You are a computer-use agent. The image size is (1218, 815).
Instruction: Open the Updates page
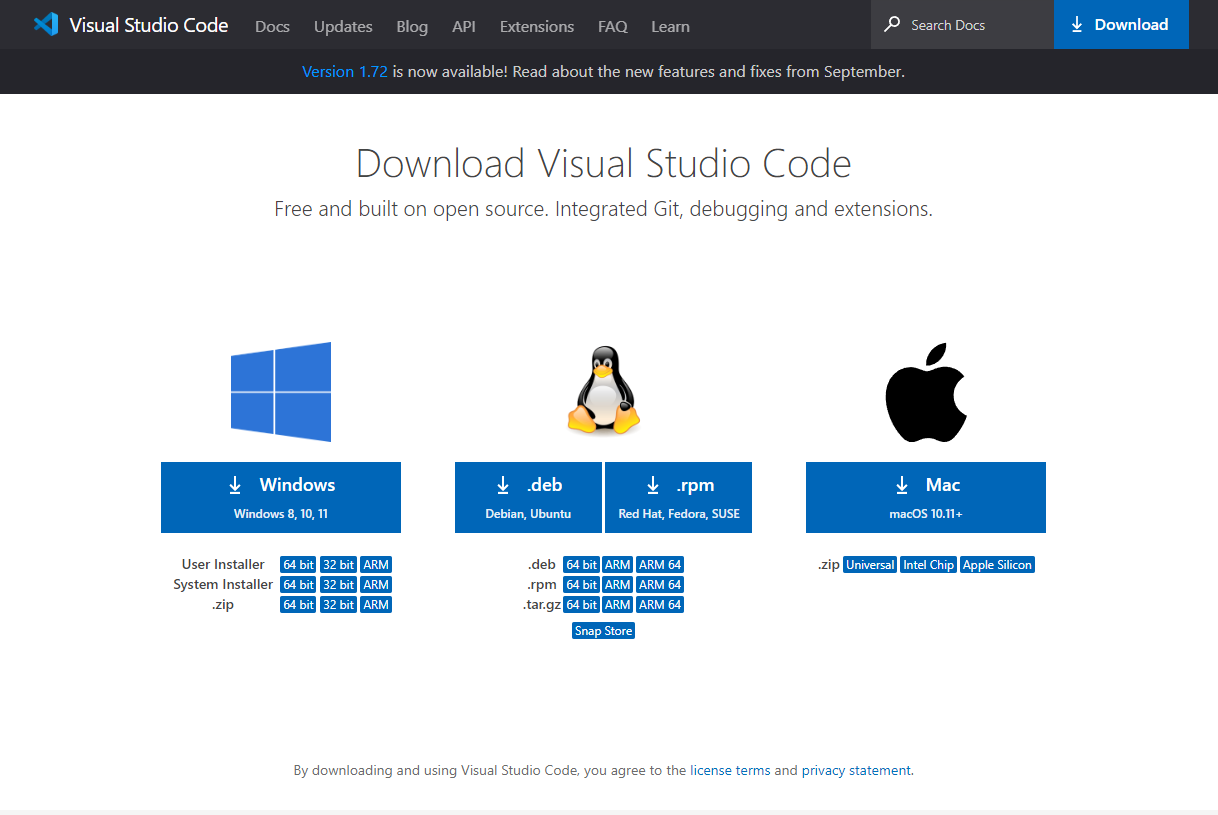pyautogui.click(x=343, y=27)
